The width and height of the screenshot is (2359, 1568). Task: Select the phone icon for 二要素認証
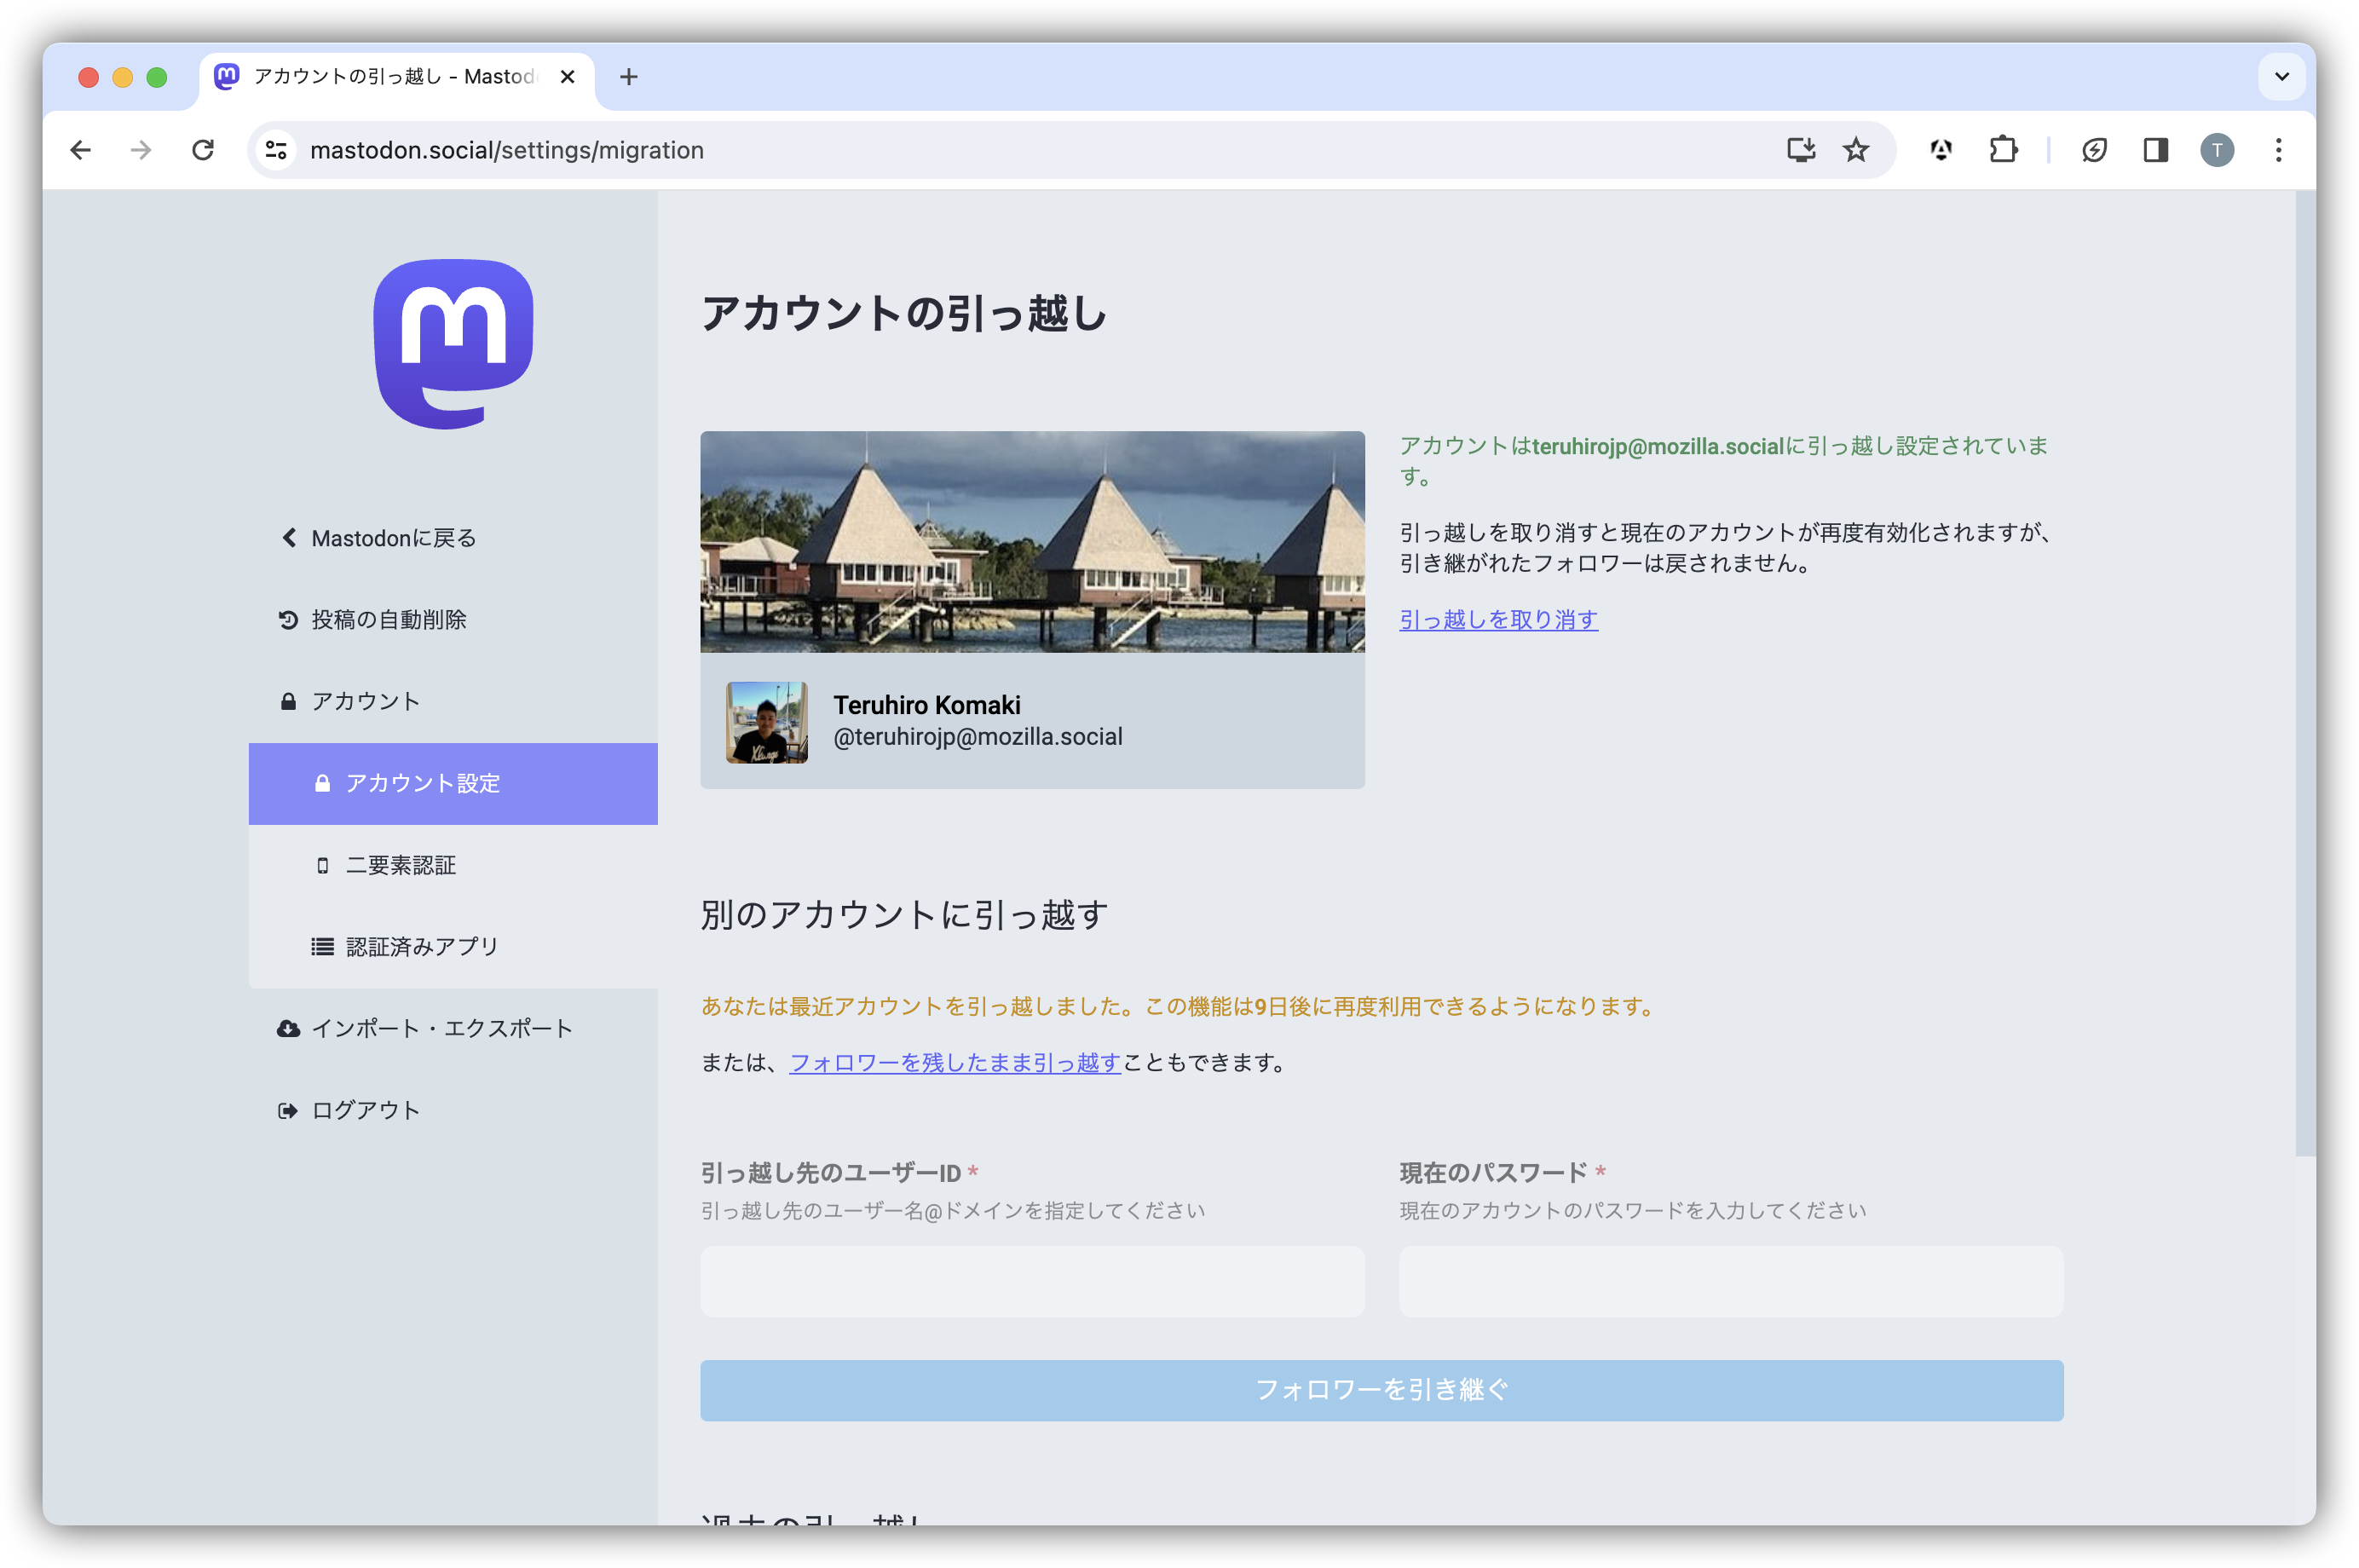pyautogui.click(x=322, y=865)
